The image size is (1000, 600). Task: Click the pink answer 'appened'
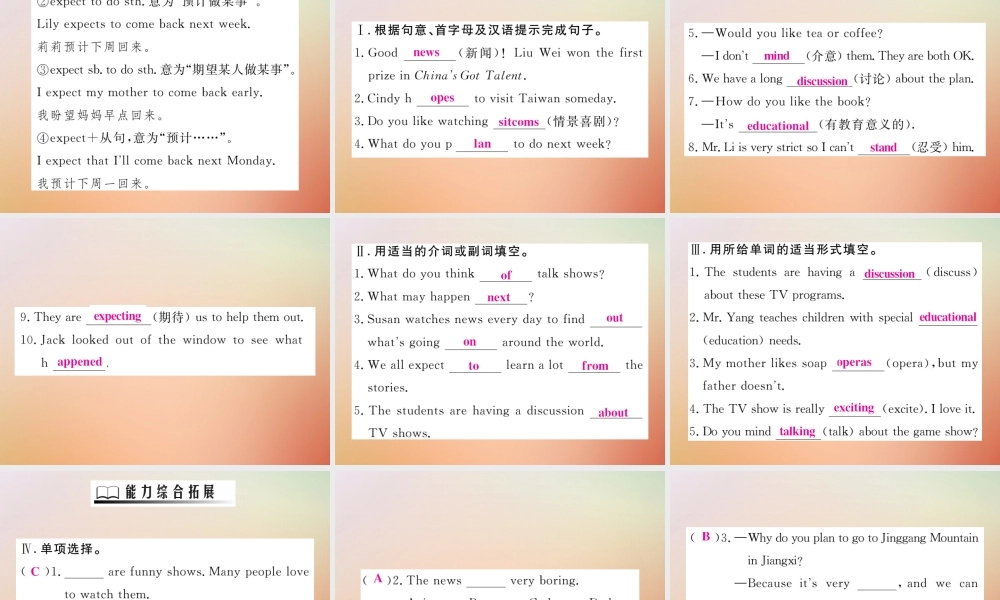click(x=80, y=362)
